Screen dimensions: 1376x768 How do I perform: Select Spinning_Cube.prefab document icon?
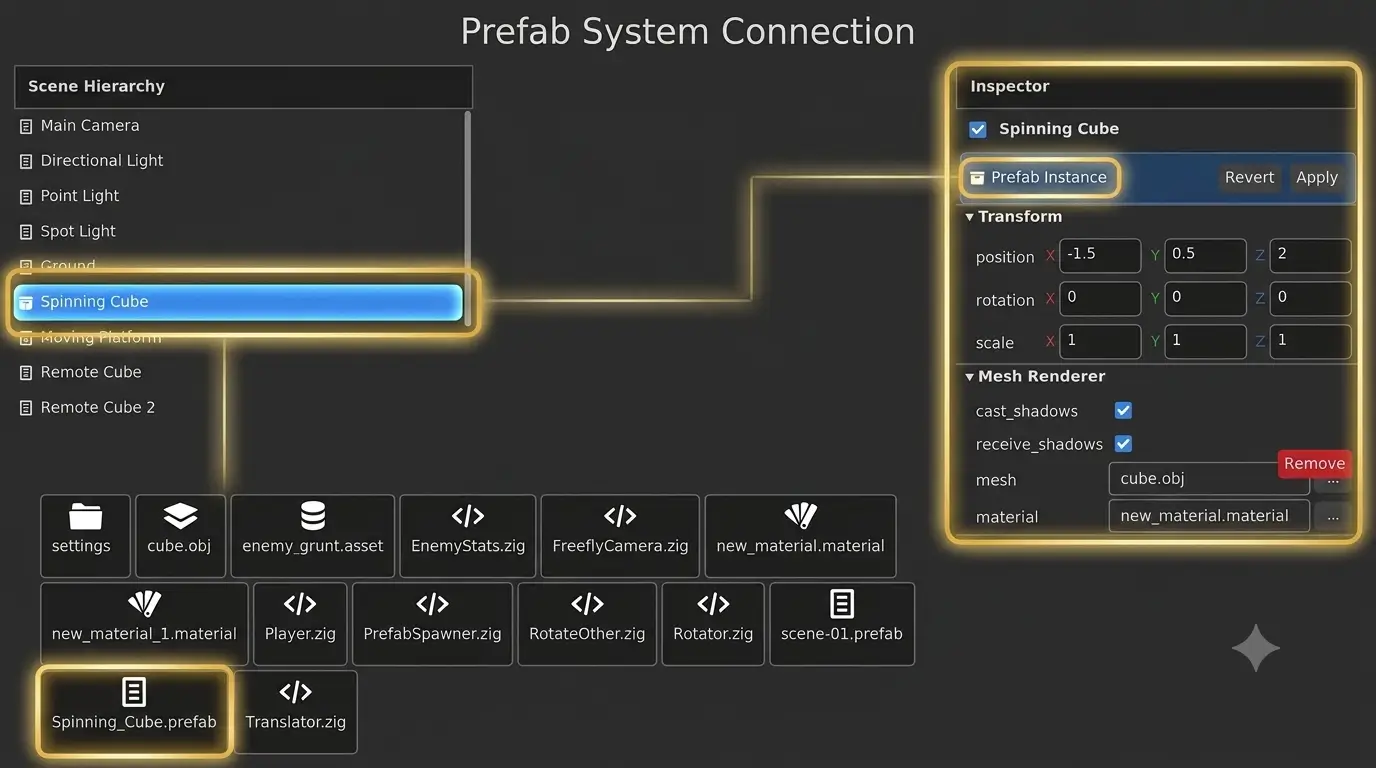pyautogui.click(x=134, y=691)
